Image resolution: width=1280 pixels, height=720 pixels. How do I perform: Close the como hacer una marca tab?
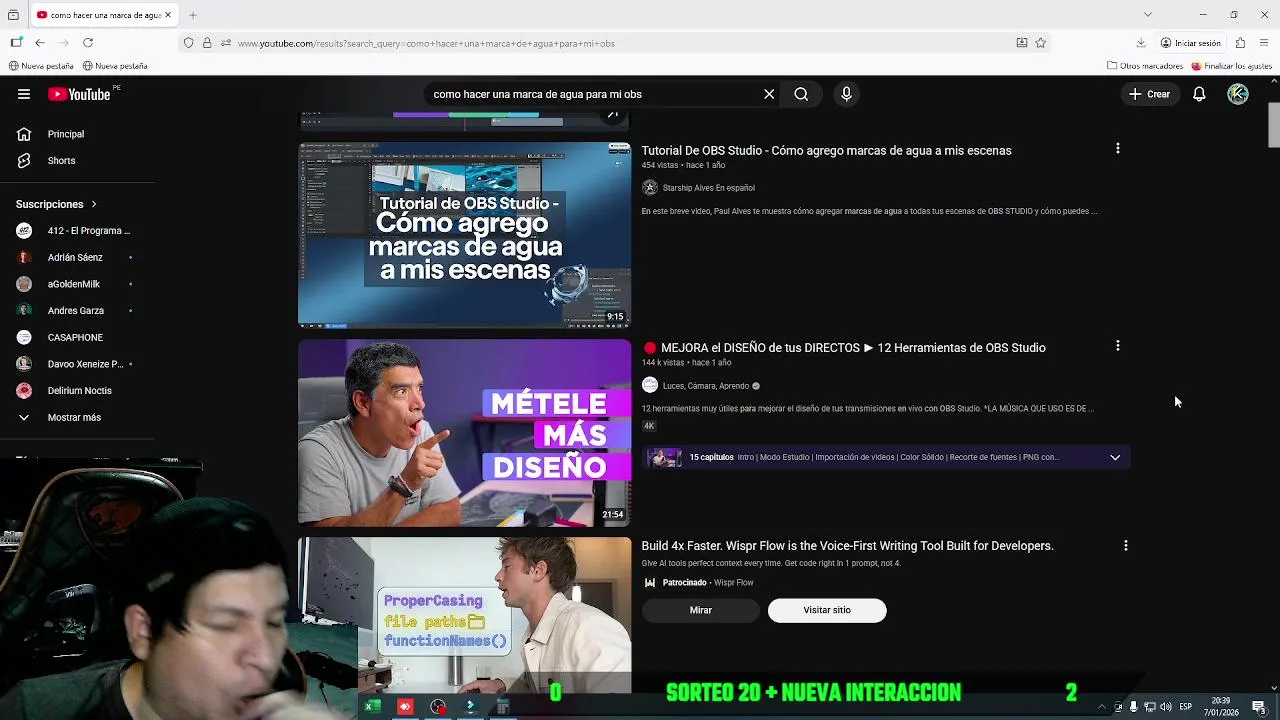168,15
